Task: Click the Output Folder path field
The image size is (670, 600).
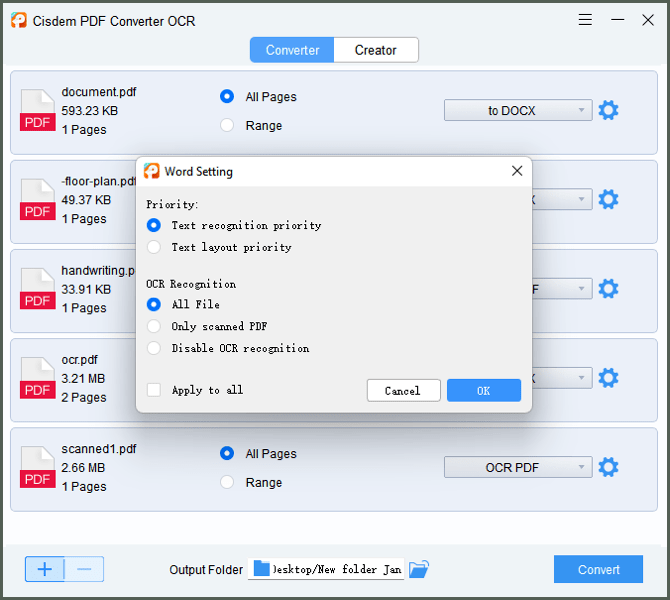Action: [x=326, y=569]
